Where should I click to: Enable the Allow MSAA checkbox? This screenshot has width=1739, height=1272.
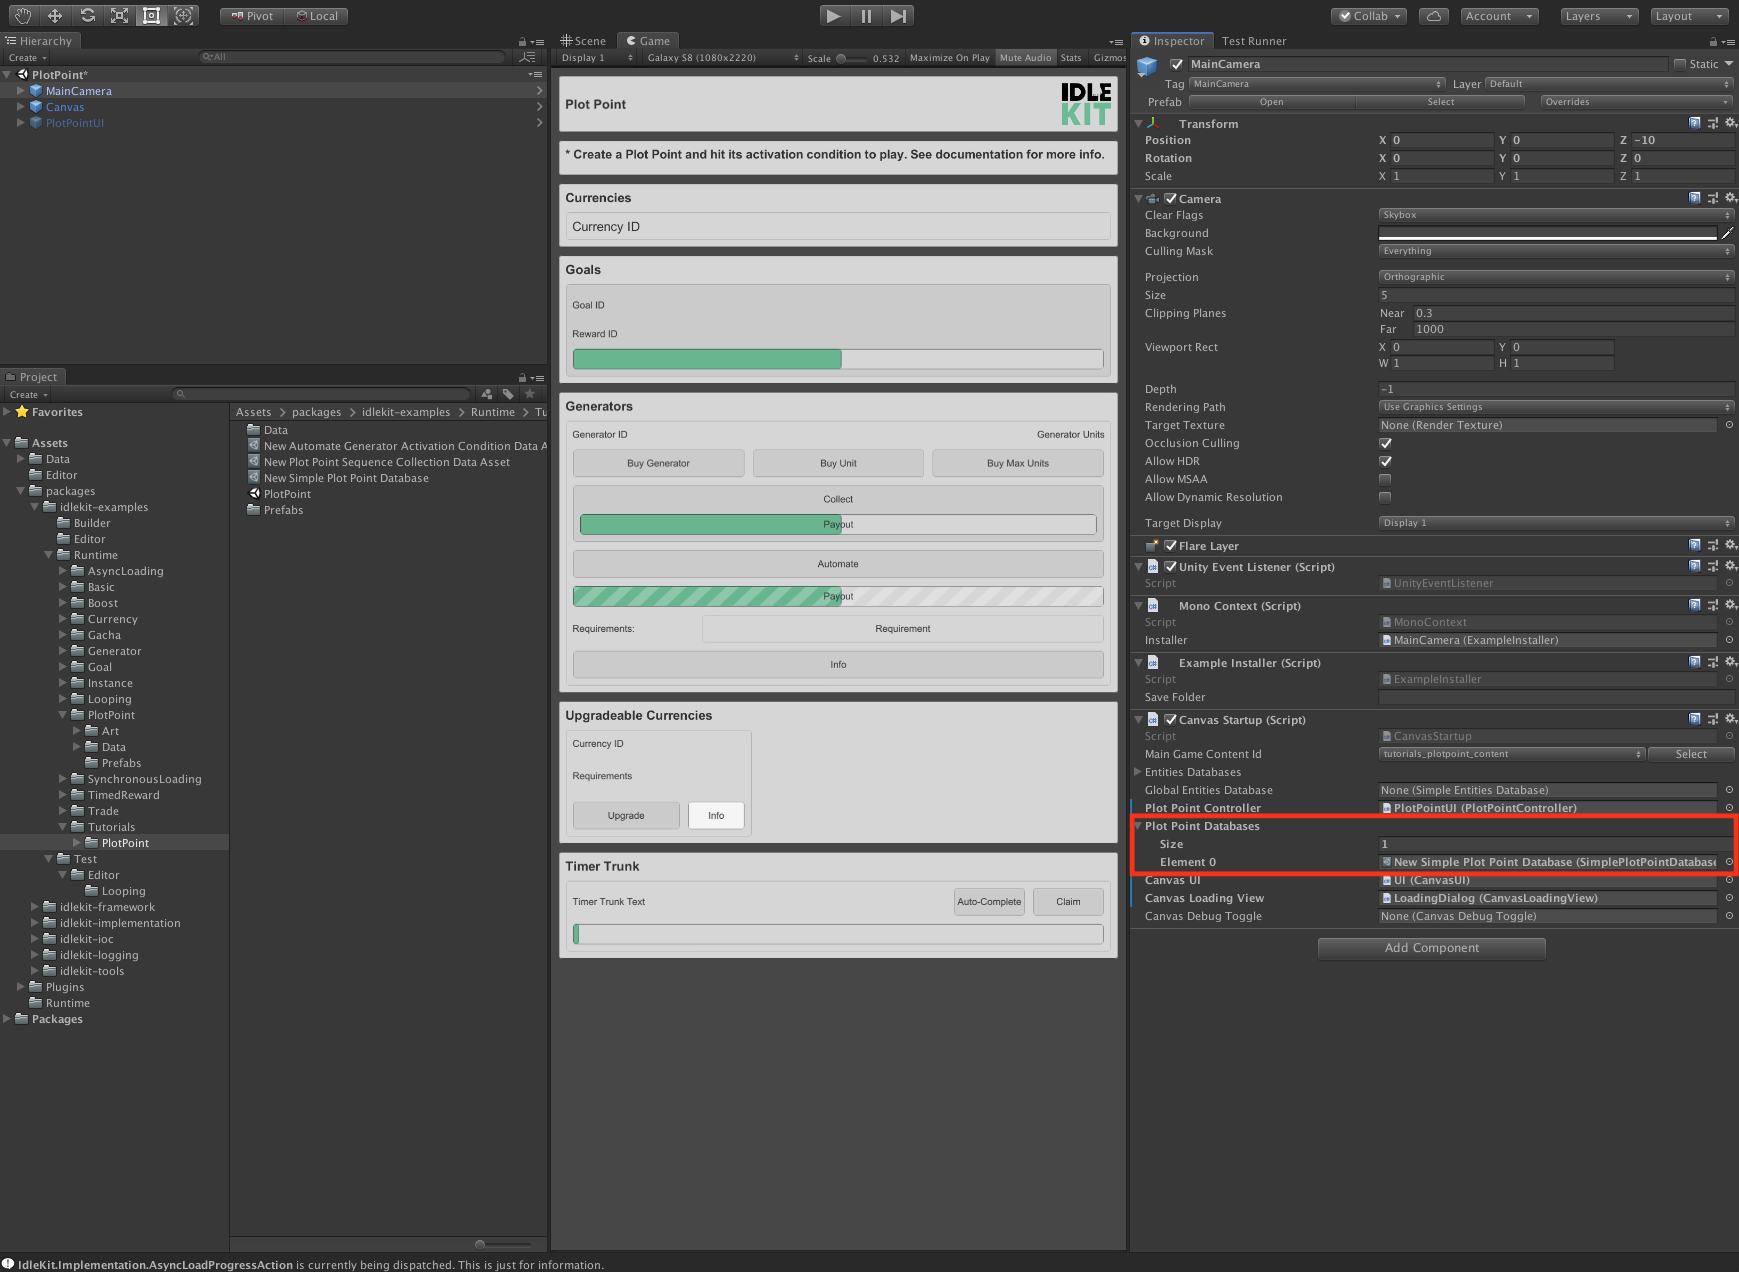[x=1385, y=479]
